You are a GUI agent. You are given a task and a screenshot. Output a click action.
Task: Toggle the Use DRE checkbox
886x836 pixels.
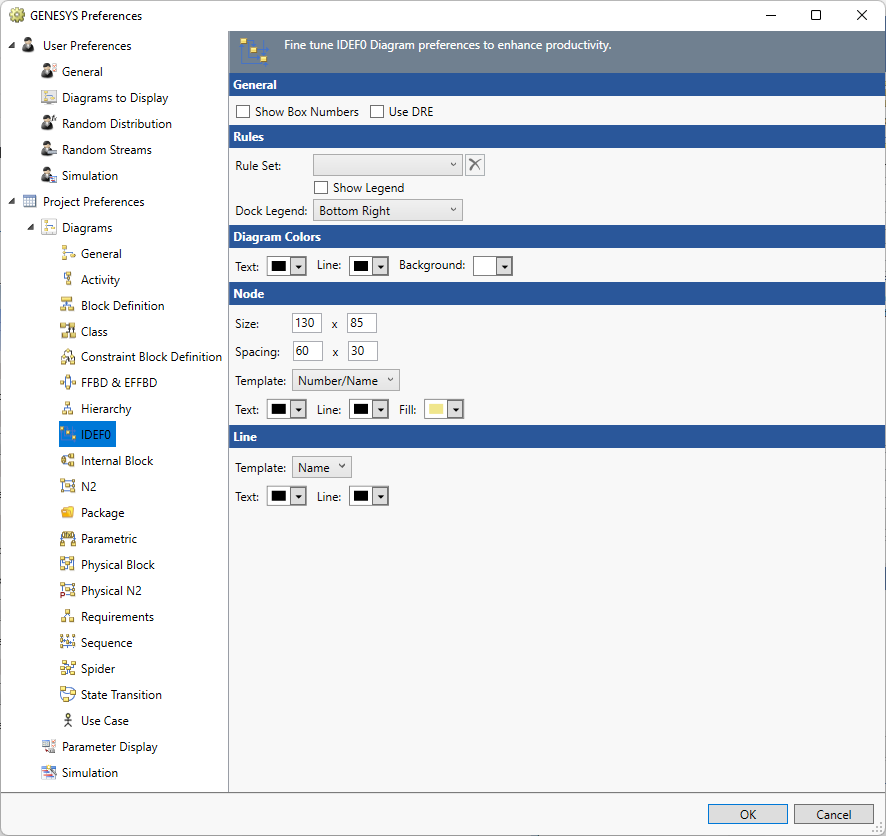377,112
